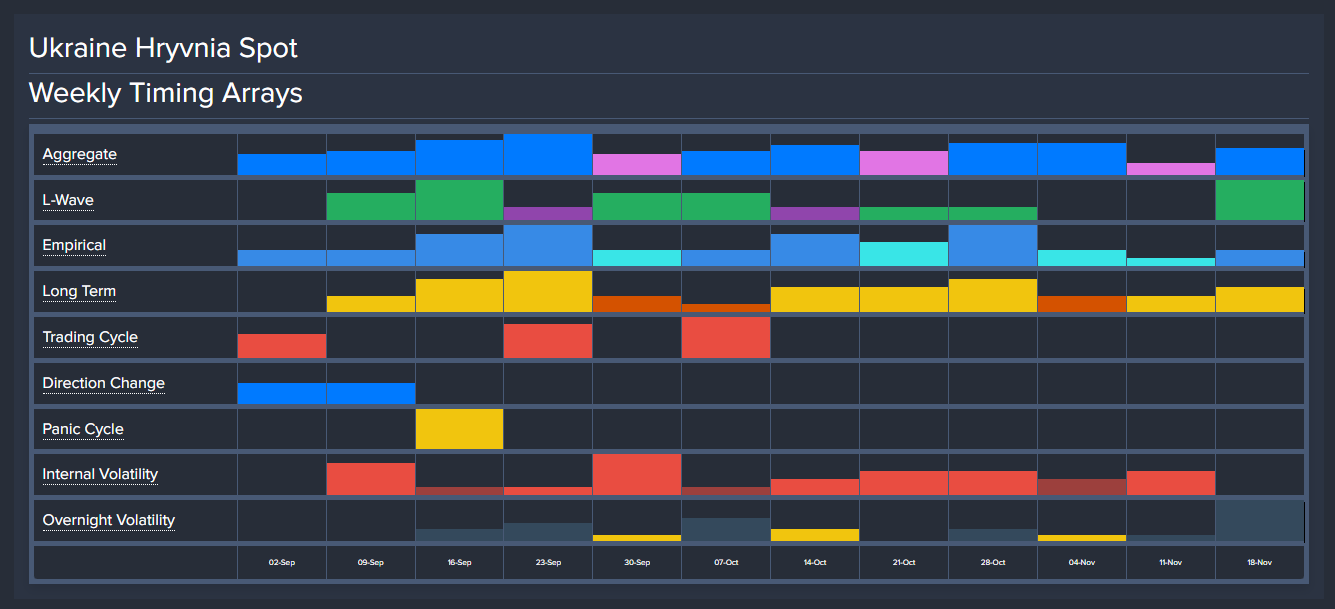1335x609 pixels.
Task: Click the Overnight Volatility bar for 18-Nov
Action: (x=1260, y=521)
